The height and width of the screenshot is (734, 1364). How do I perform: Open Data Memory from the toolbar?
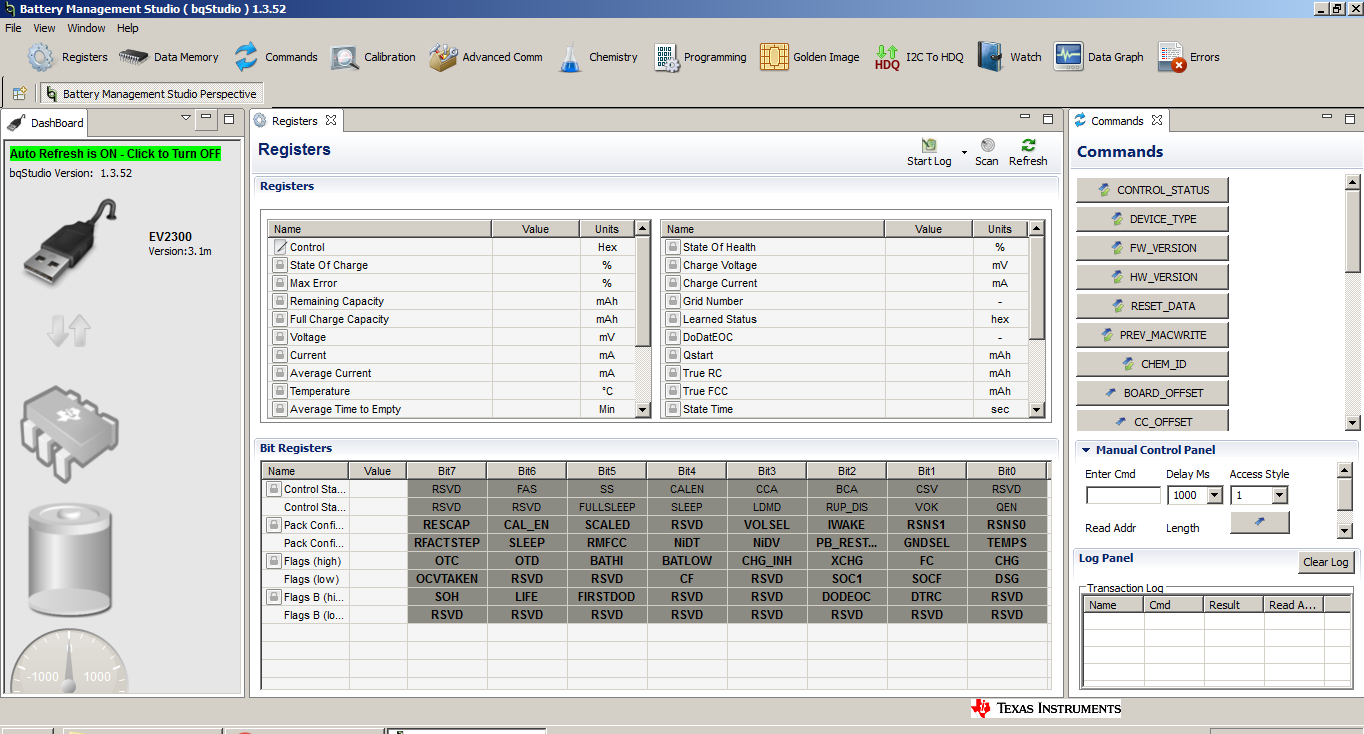[168, 57]
